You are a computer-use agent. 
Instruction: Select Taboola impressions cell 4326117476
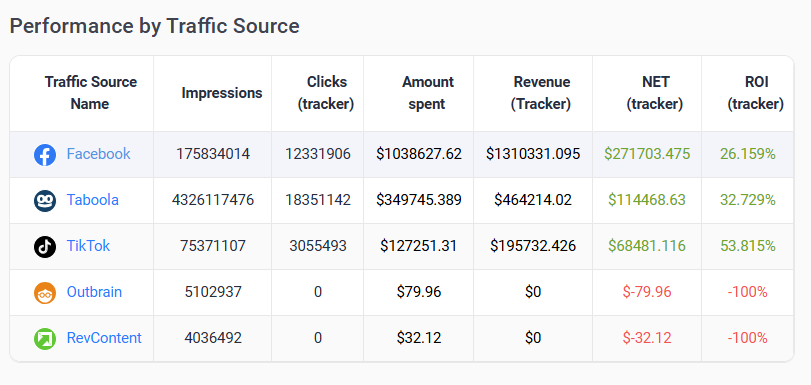(213, 200)
